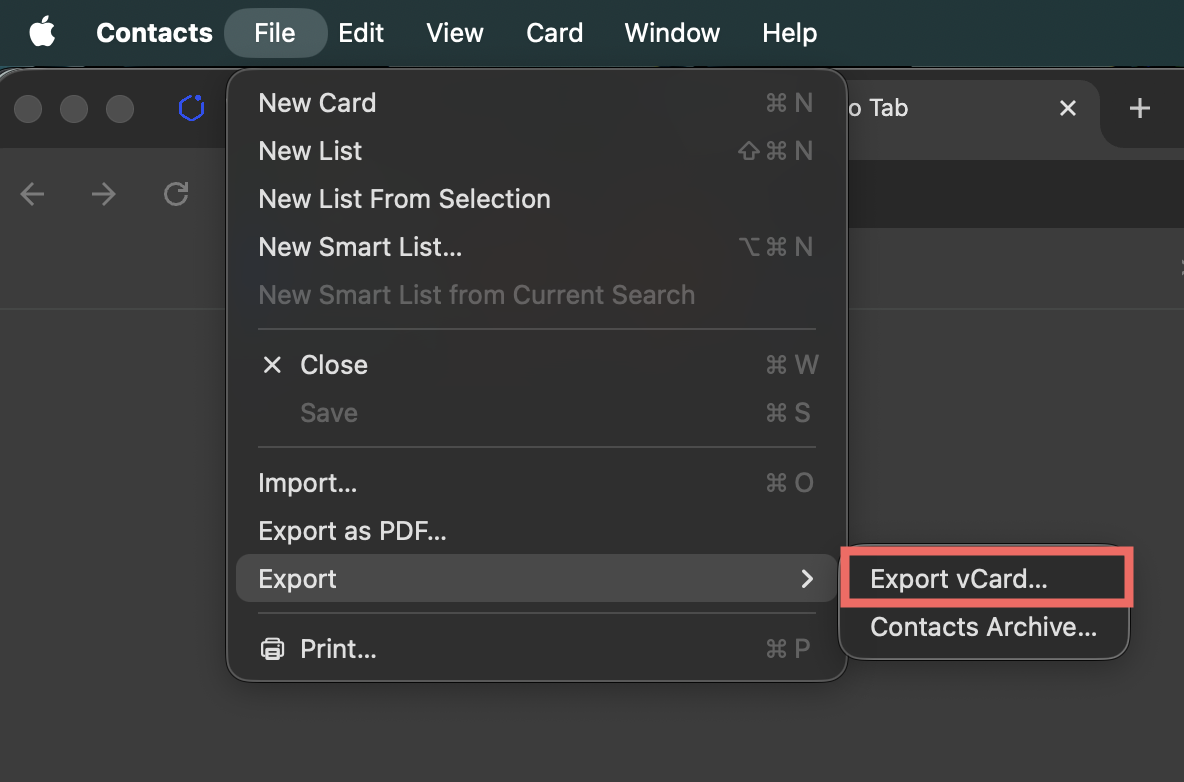
Task: Open the Card menu
Action: coord(554,33)
